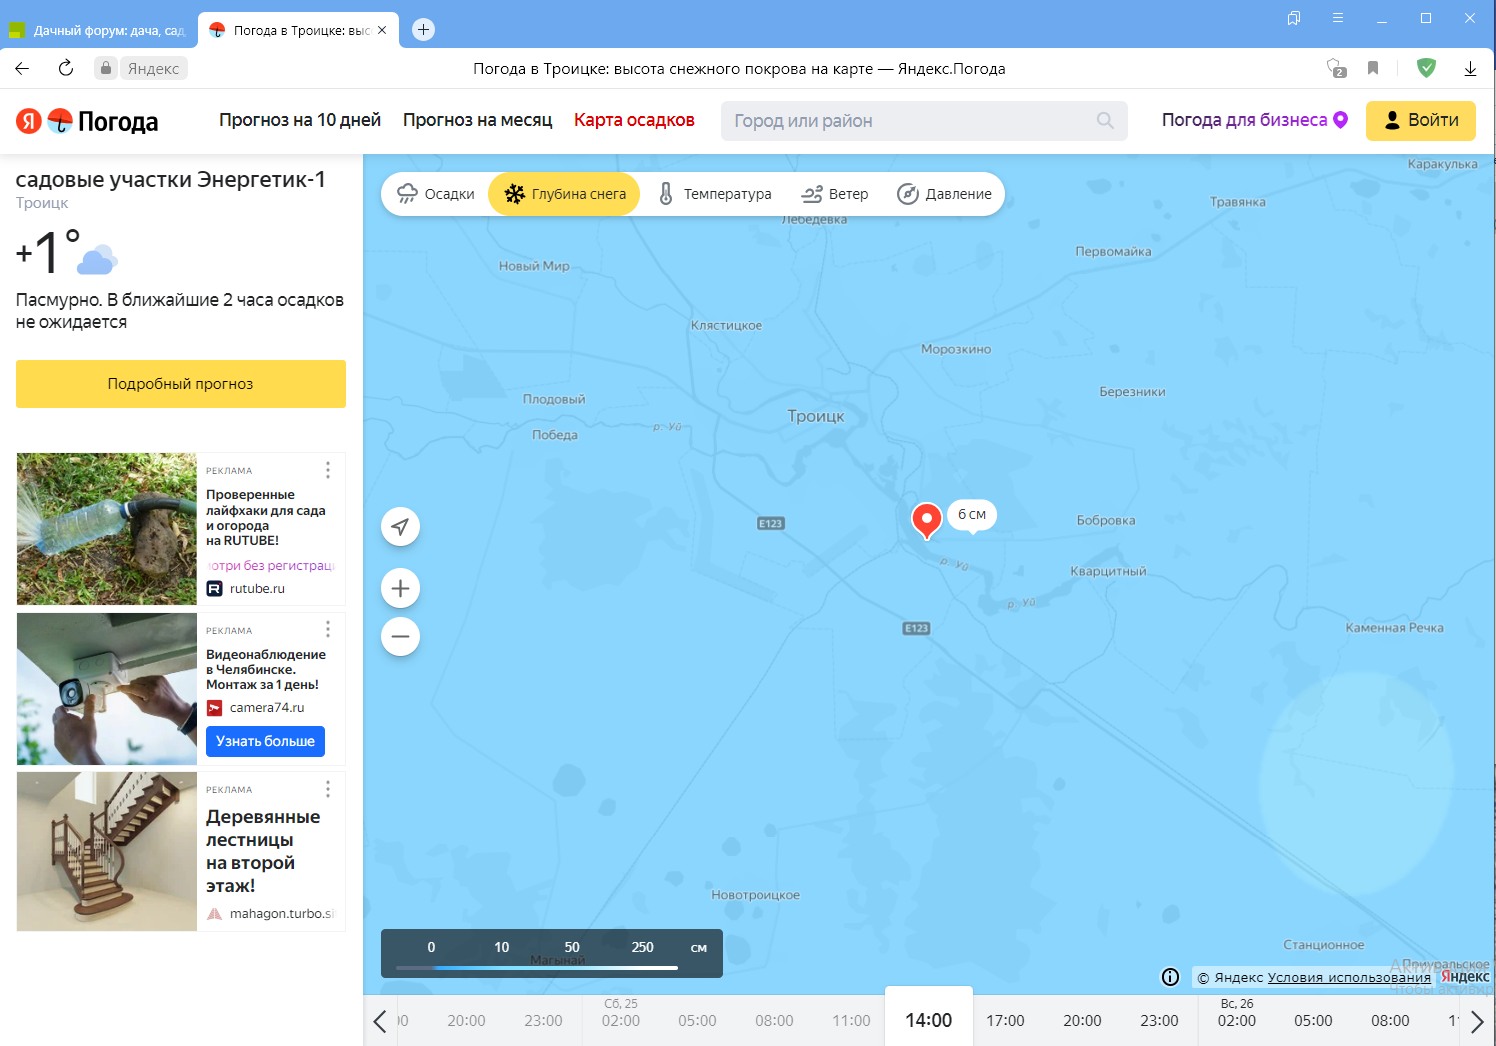Open Погода для бизнеса link
The width and height of the screenshot is (1496, 1046).
point(1254,120)
